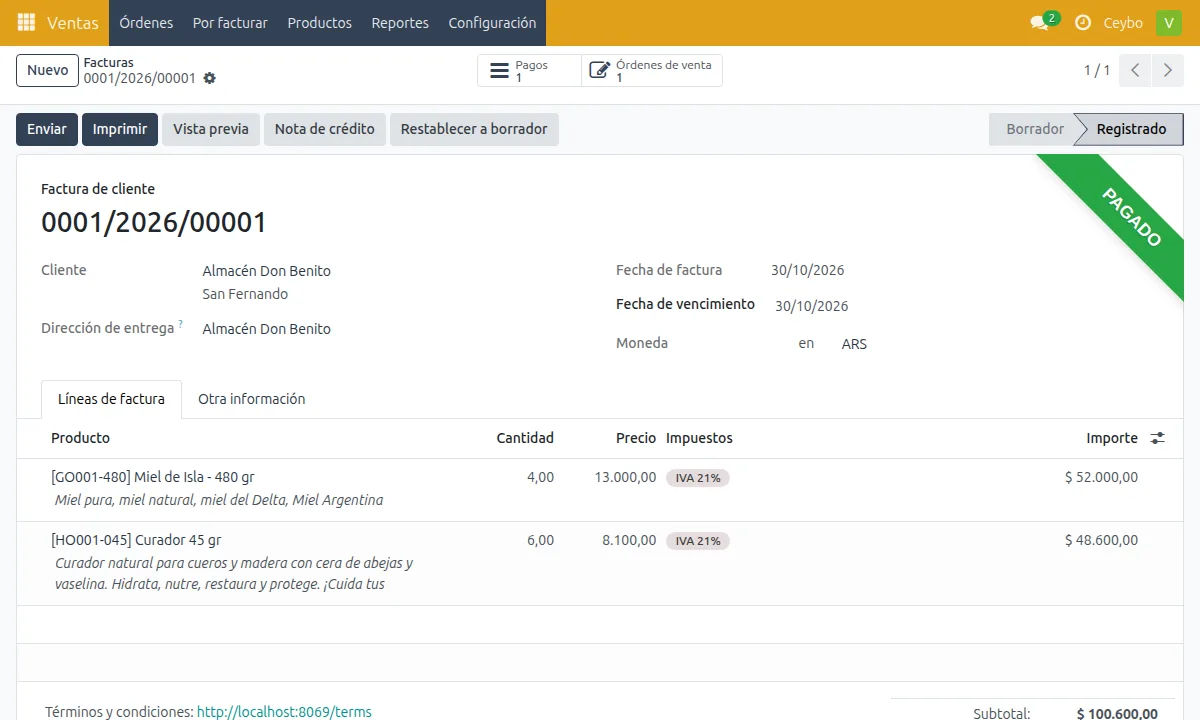Click the Fecha de factura value 30/10/2026

(x=808, y=270)
